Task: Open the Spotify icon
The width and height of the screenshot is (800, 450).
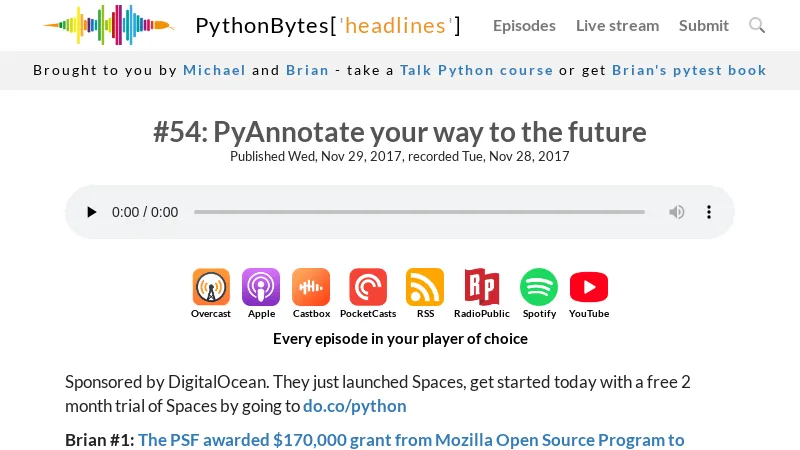Action: point(539,287)
